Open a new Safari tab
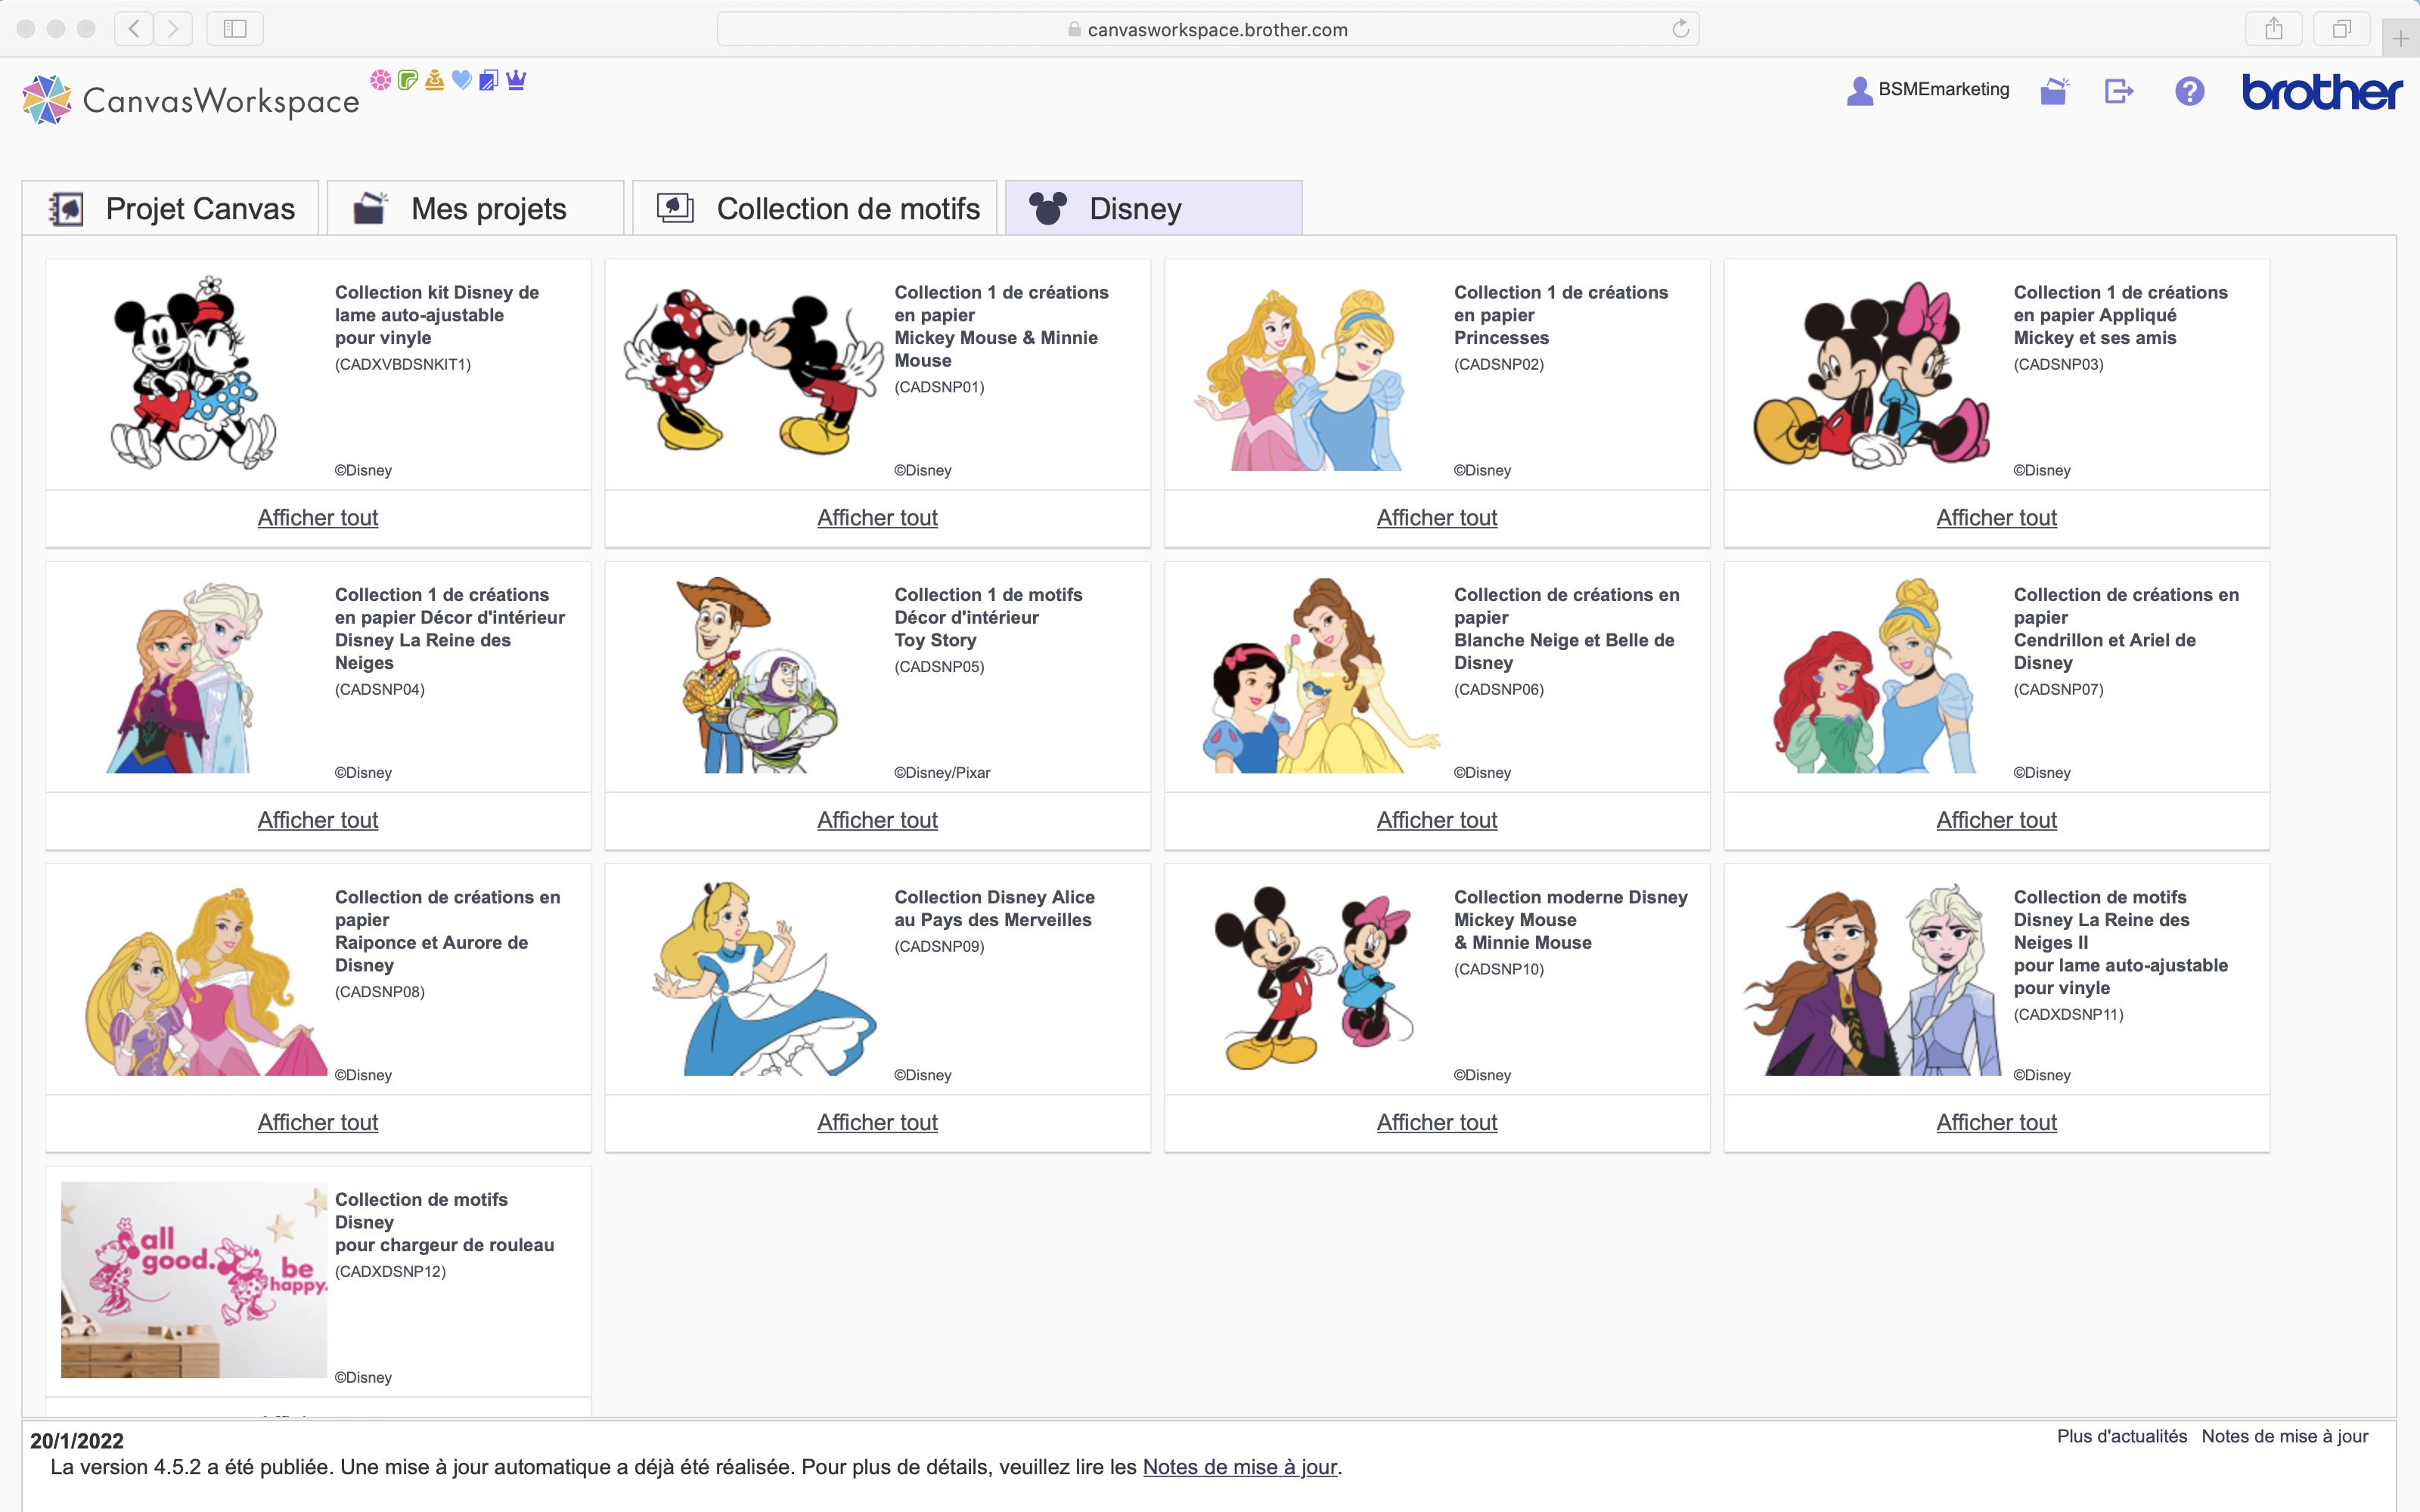2420x1512 pixels. [x=2400, y=39]
